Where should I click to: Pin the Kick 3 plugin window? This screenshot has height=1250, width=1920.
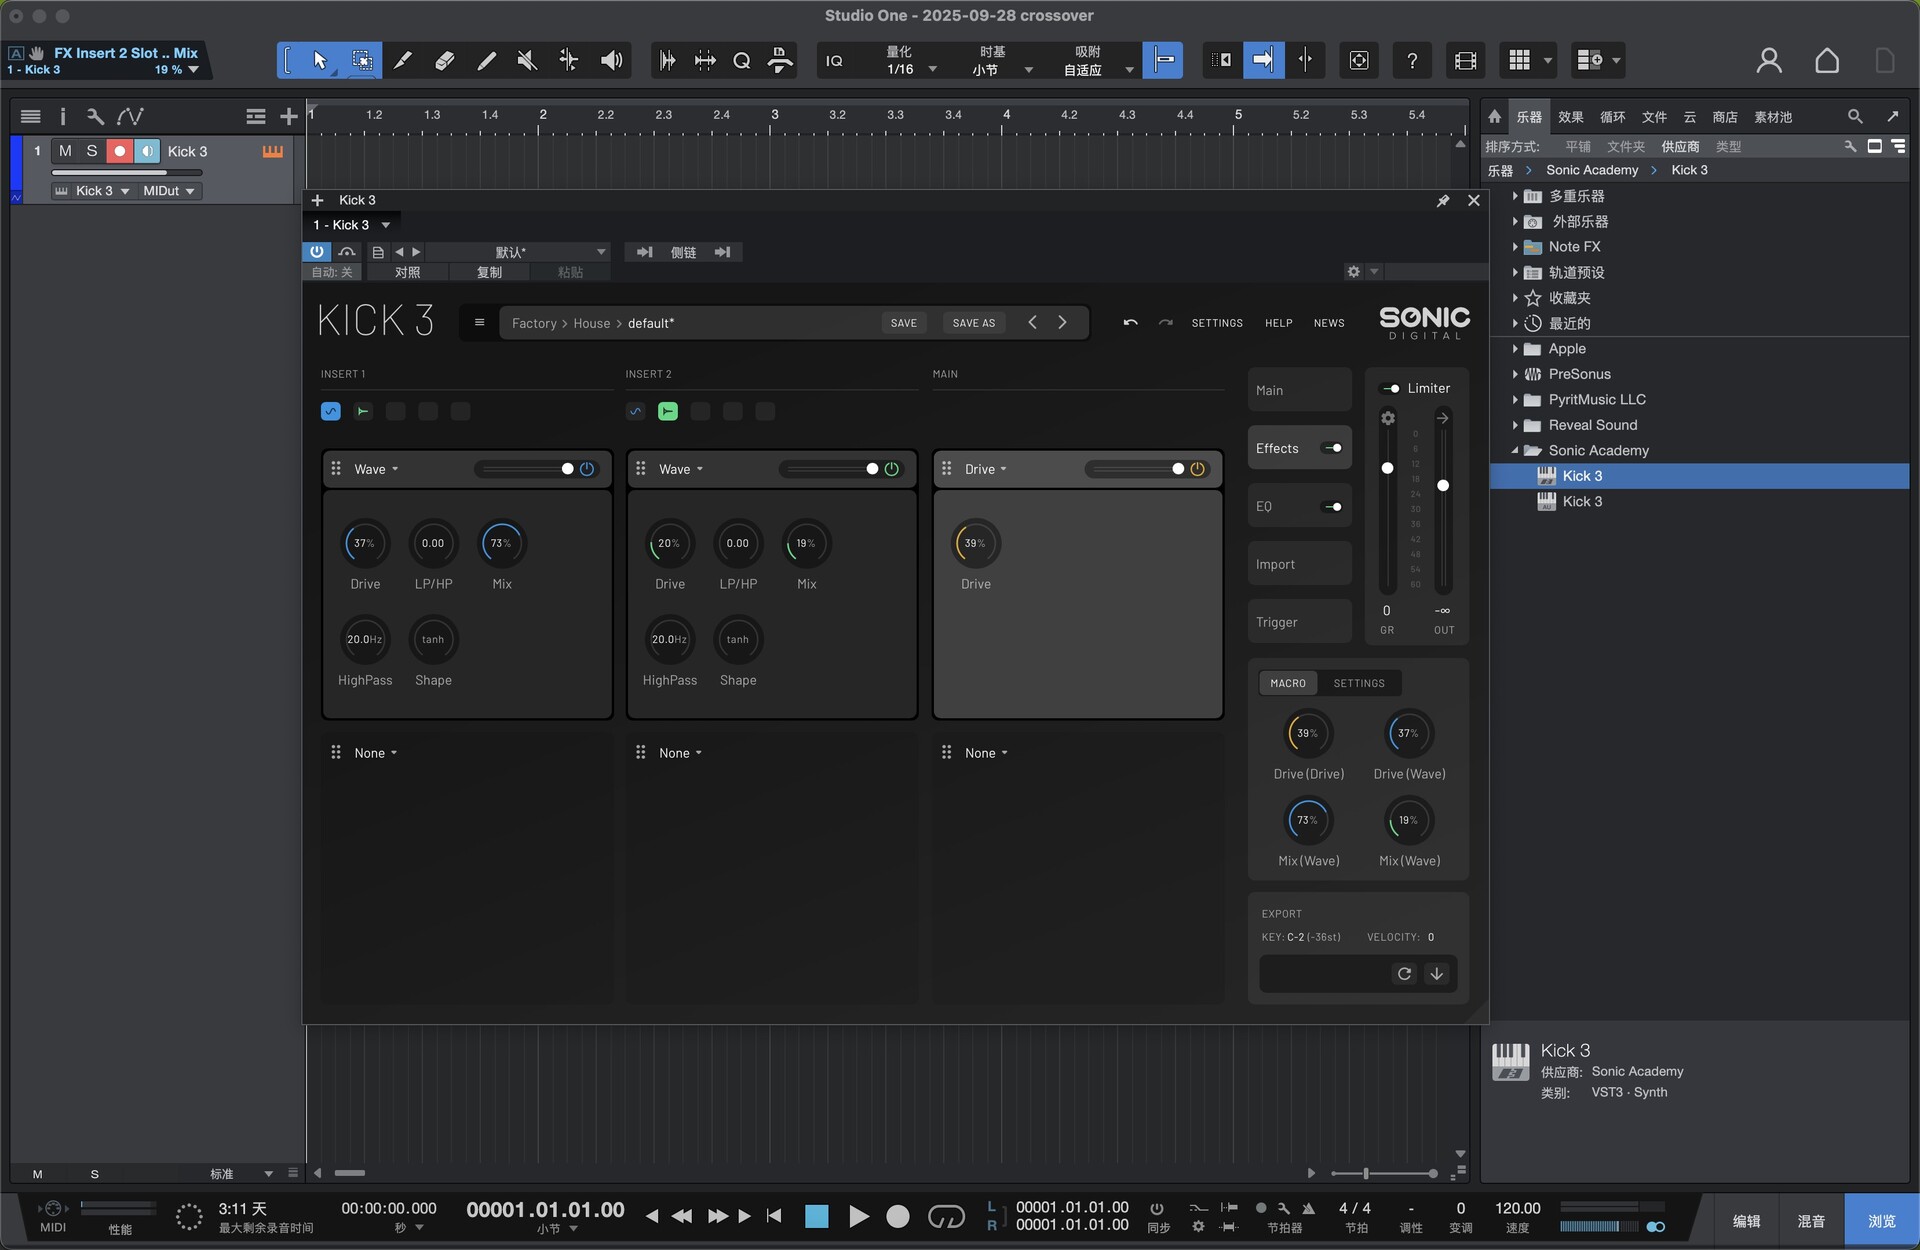click(1443, 201)
